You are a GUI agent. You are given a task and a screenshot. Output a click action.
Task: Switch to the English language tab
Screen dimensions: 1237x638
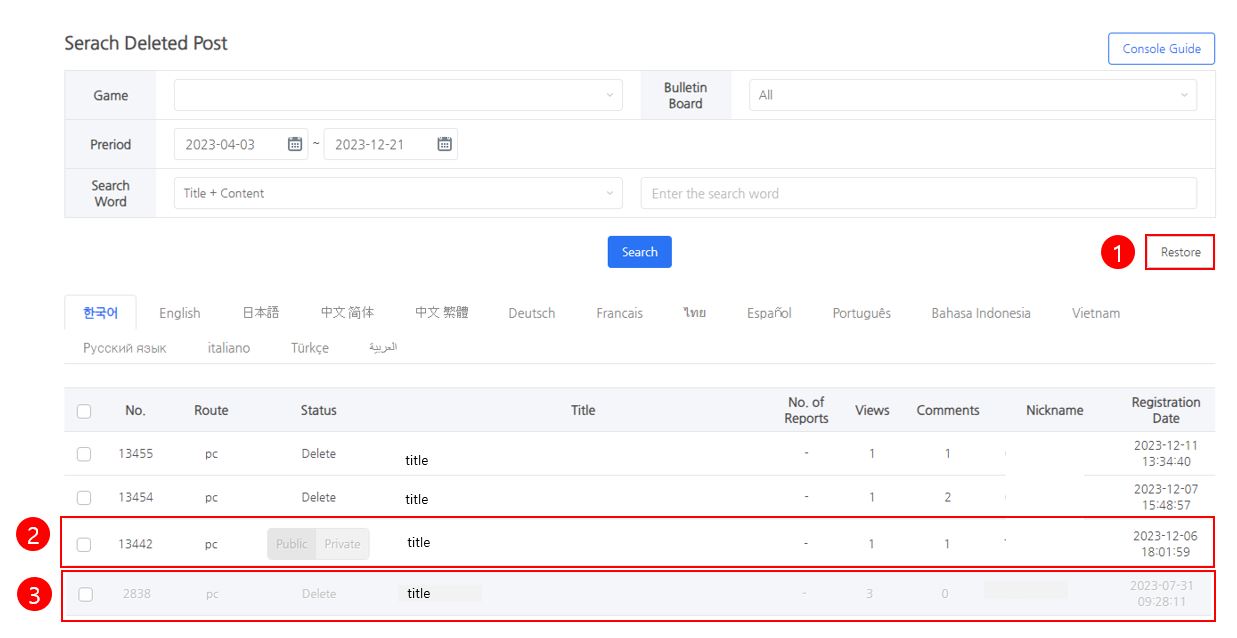(179, 312)
